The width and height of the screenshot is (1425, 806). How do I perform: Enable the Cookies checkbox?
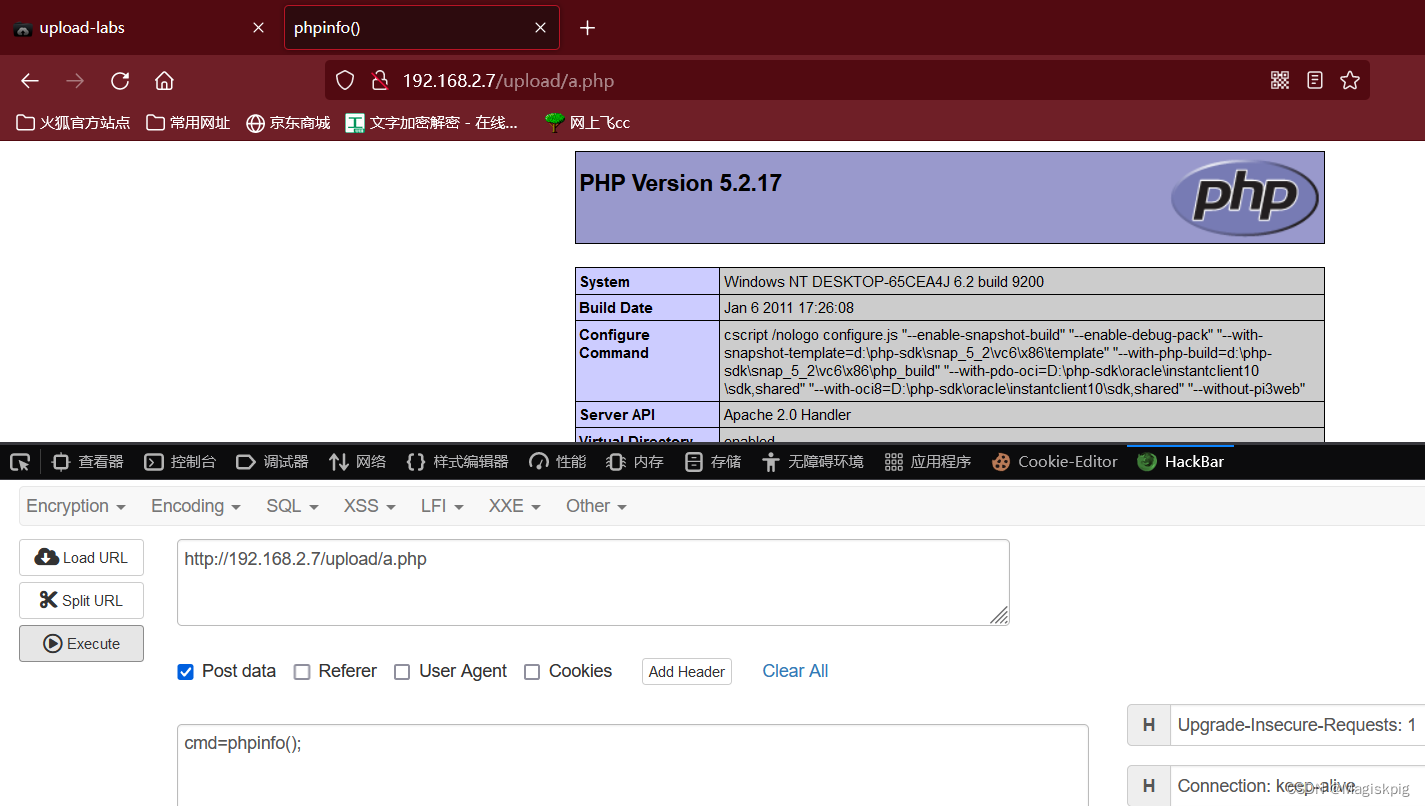tap(532, 671)
